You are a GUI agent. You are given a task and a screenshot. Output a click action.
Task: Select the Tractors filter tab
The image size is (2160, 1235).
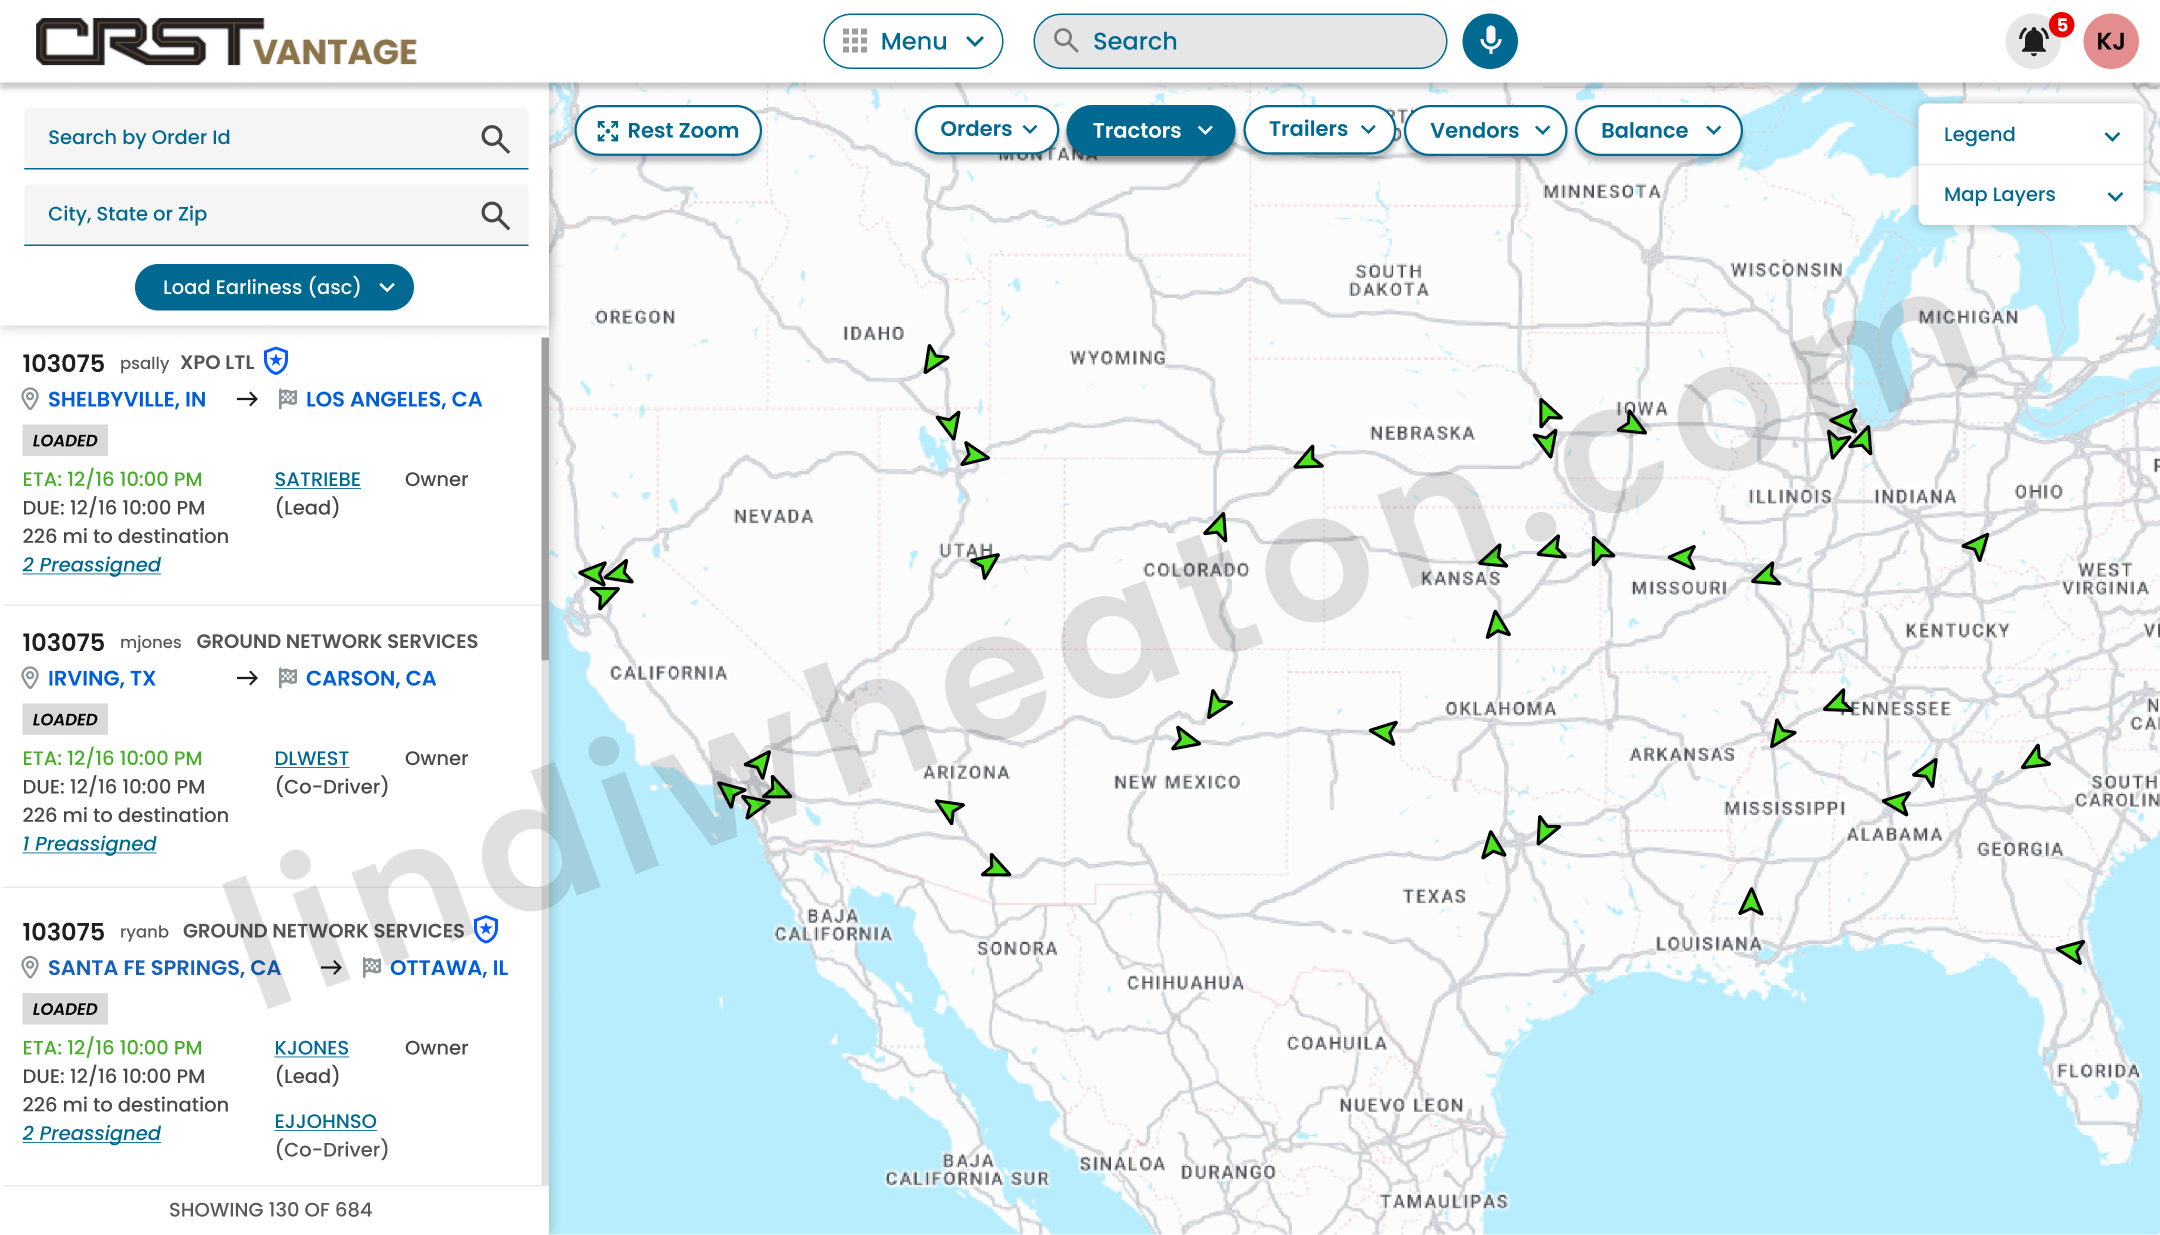coord(1149,130)
